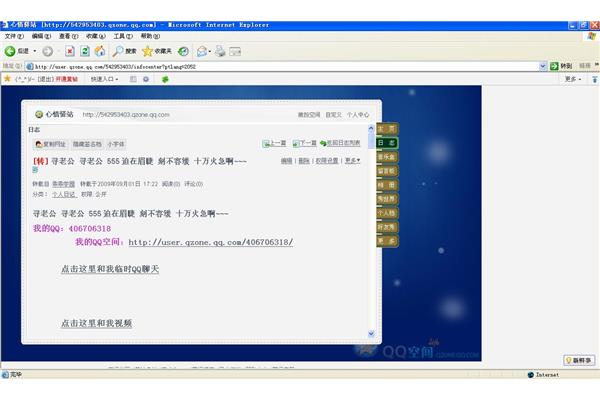Click the small icon below the [转] title
The width and height of the screenshot is (600, 400).
35,170
